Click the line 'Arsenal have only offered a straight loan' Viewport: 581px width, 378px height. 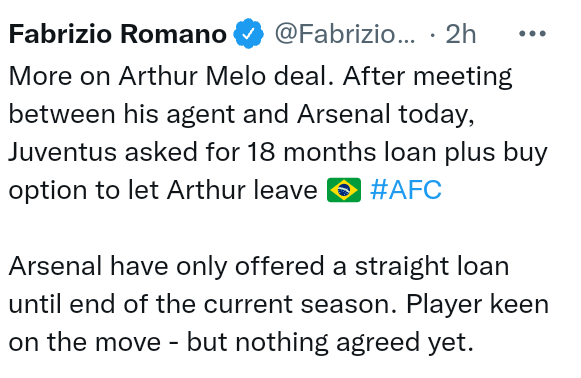click(x=259, y=266)
